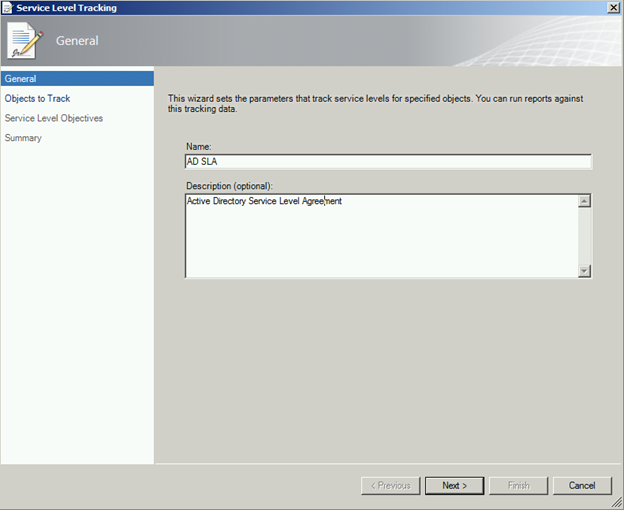Click the Previous button
The height and width of the screenshot is (510, 624).
click(x=390, y=486)
